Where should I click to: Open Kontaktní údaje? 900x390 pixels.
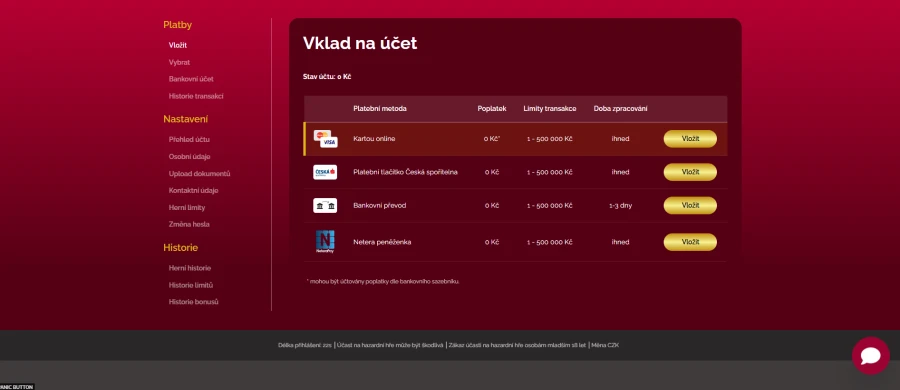[x=193, y=191]
